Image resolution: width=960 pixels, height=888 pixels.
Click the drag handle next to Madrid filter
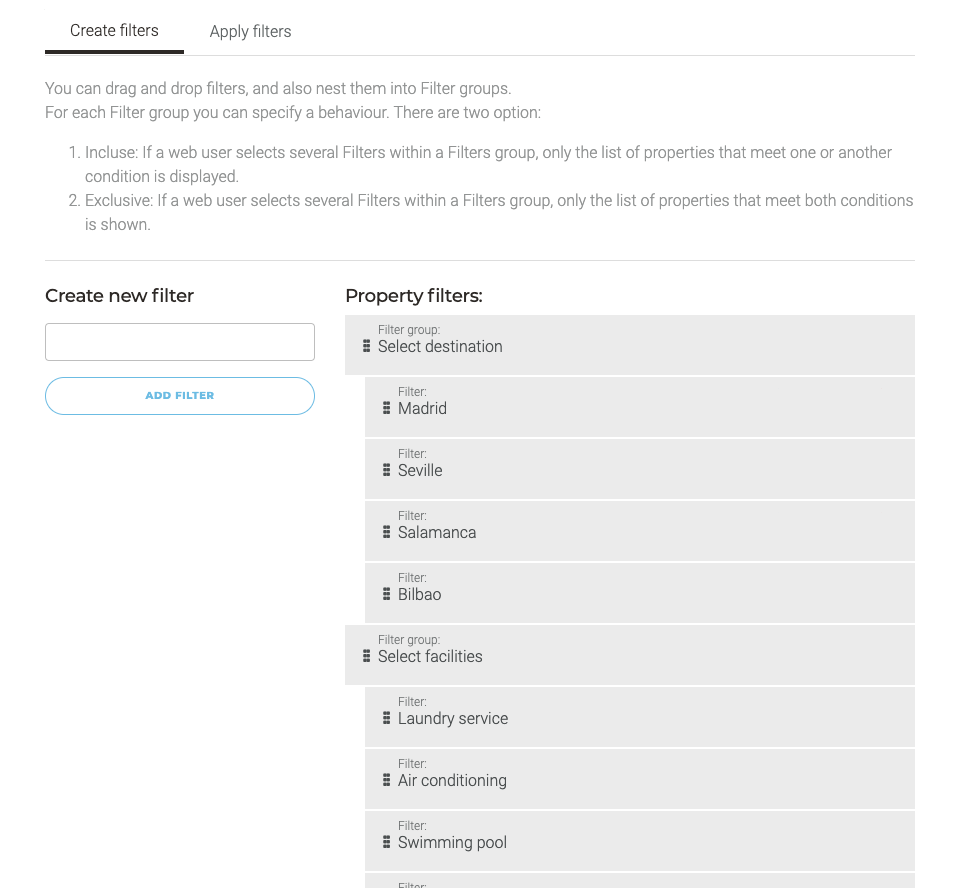tap(387, 407)
